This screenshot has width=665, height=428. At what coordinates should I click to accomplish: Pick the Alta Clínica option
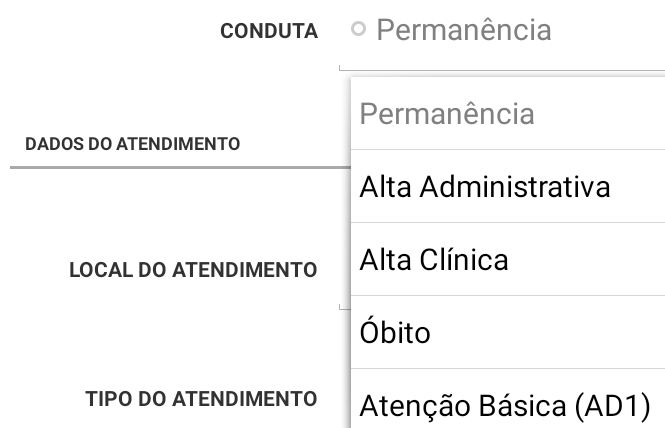tap(508, 259)
